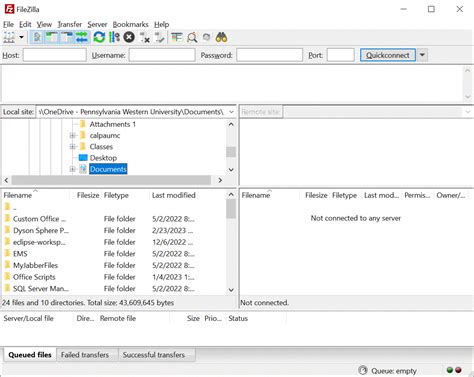Viewport: 474px width, 377px height.
Task: Expand the Classes folder node
Action: coord(72,147)
